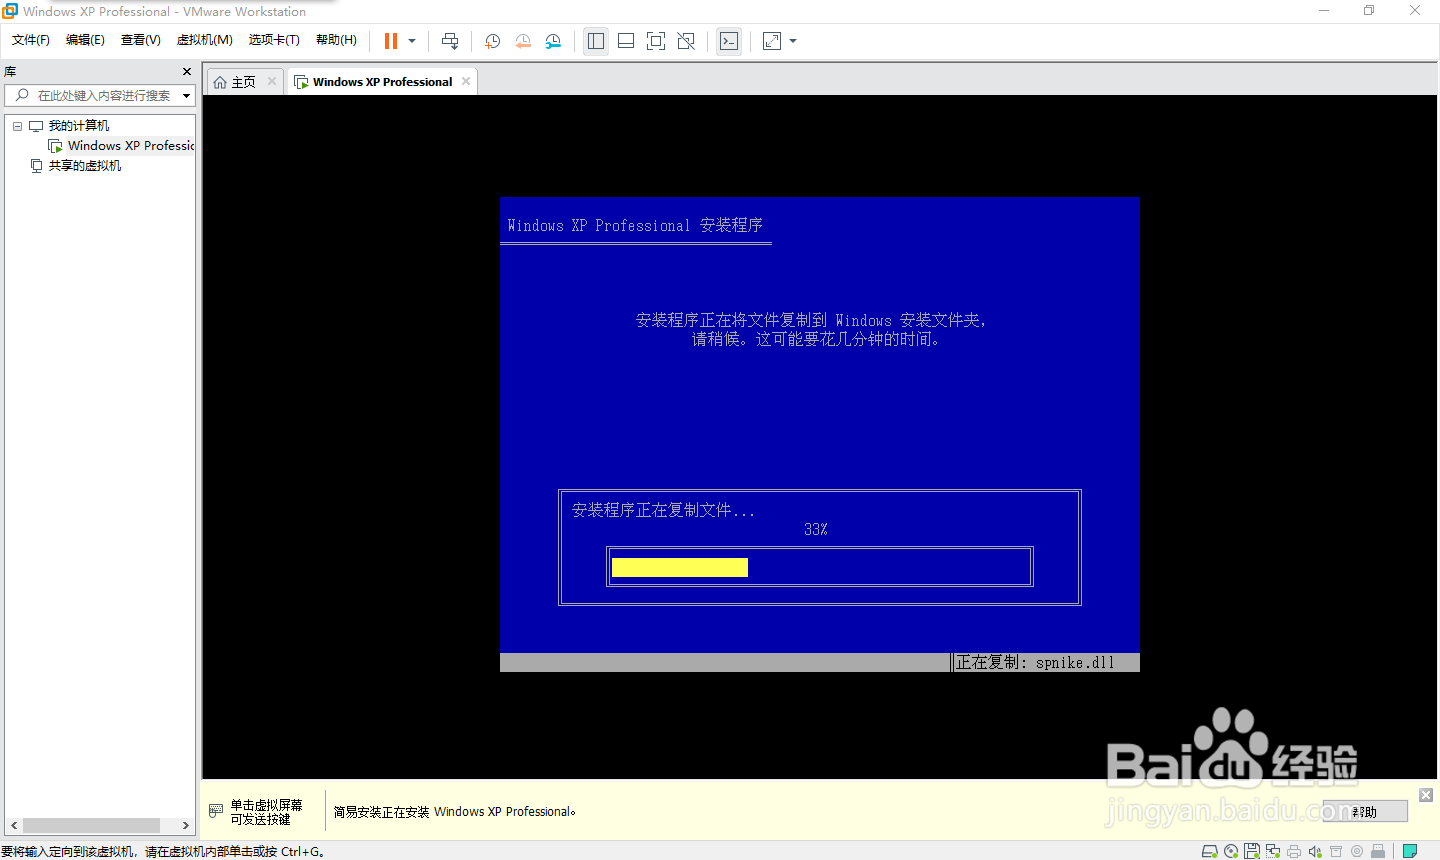Toggle the thumbnail bar view icon
This screenshot has height=860, width=1440.
click(x=626, y=41)
